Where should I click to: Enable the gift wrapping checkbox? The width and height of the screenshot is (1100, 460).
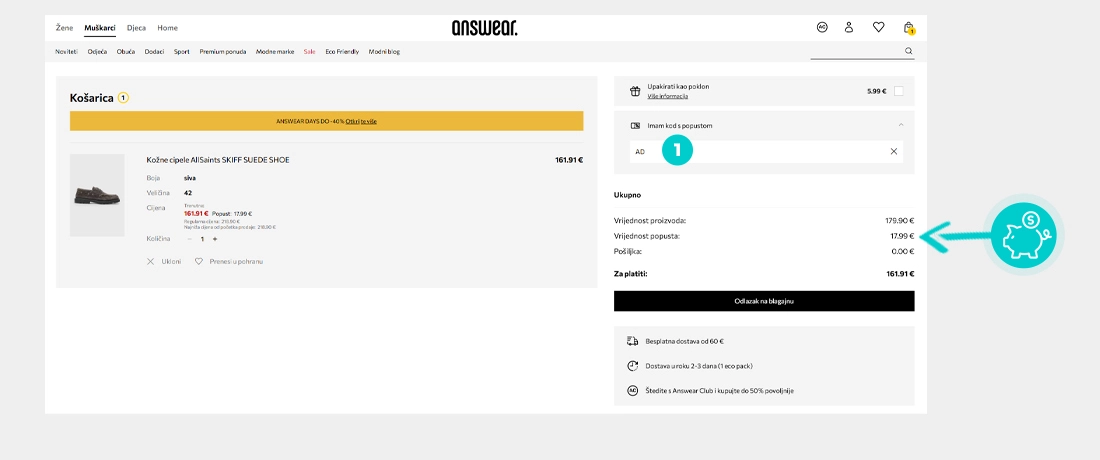click(898, 91)
